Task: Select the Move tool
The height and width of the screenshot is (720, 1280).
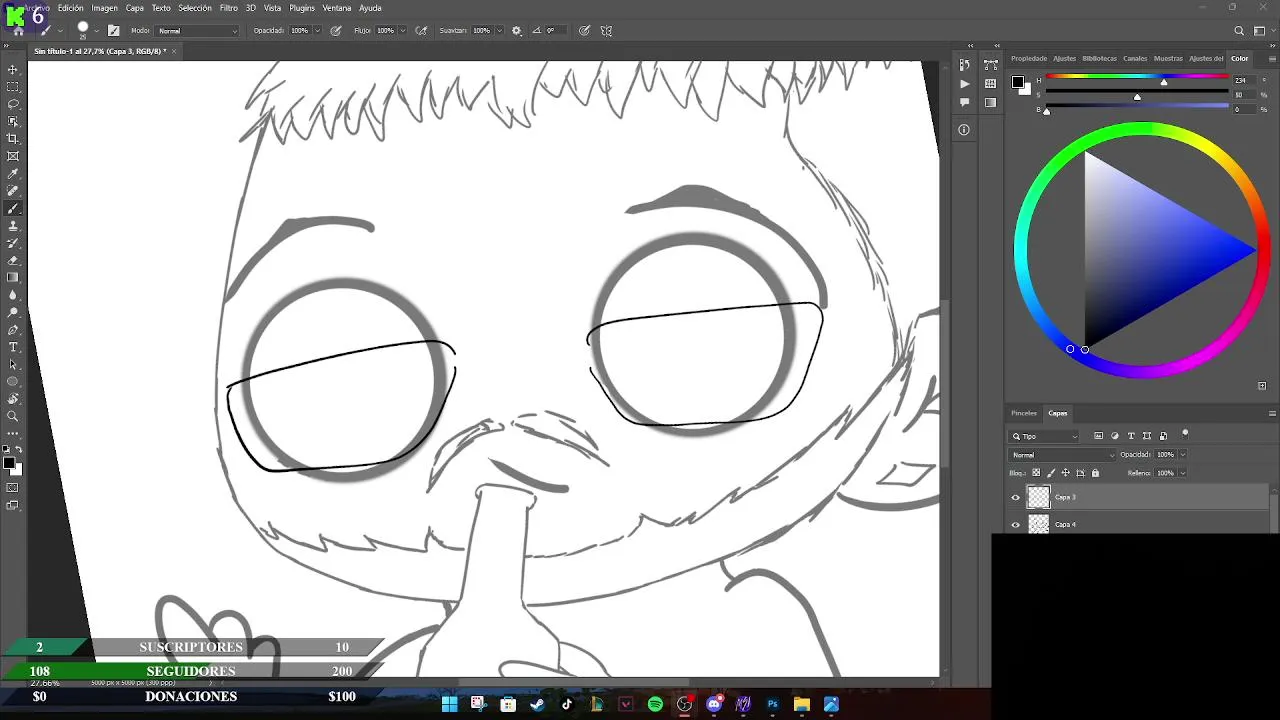Action: (13, 70)
